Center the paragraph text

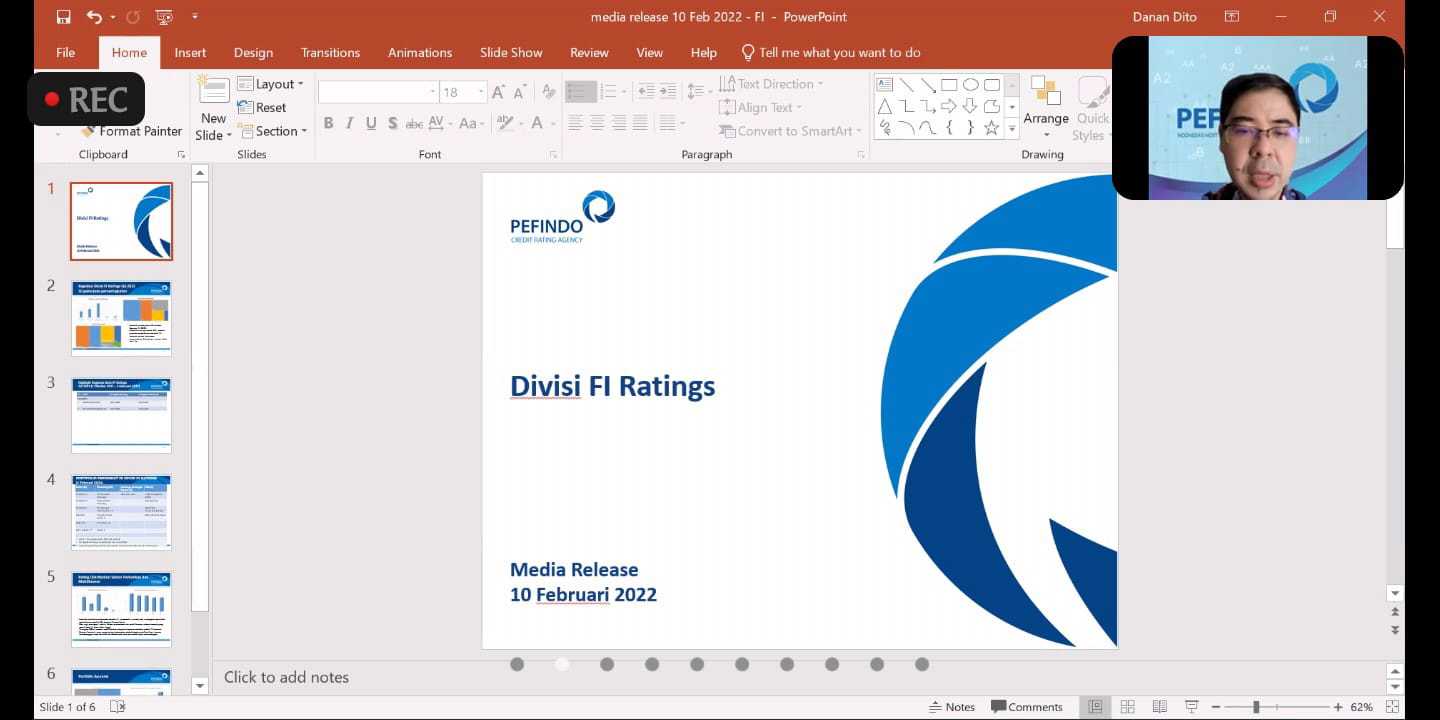pos(597,123)
